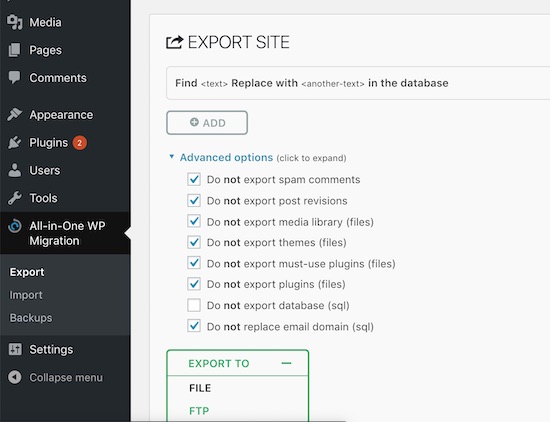Uncheck Do not export plugins (files)
Image resolution: width=550 pixels, height=422 pixels.
[x=194, y=284]
